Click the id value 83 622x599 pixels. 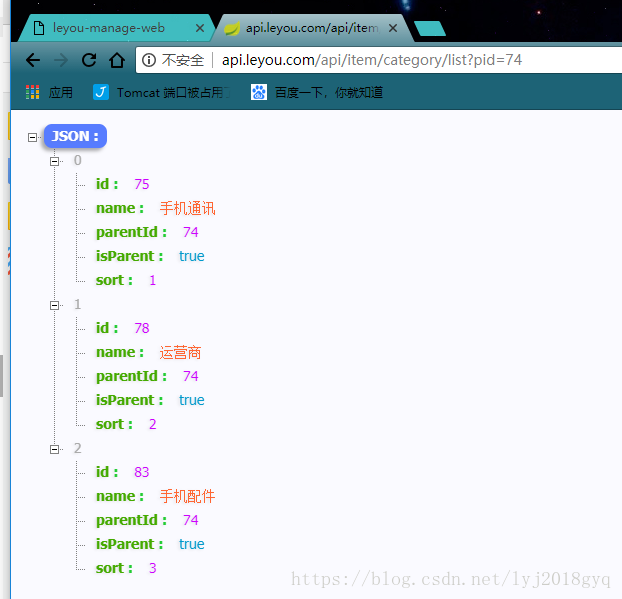point(142,472)
